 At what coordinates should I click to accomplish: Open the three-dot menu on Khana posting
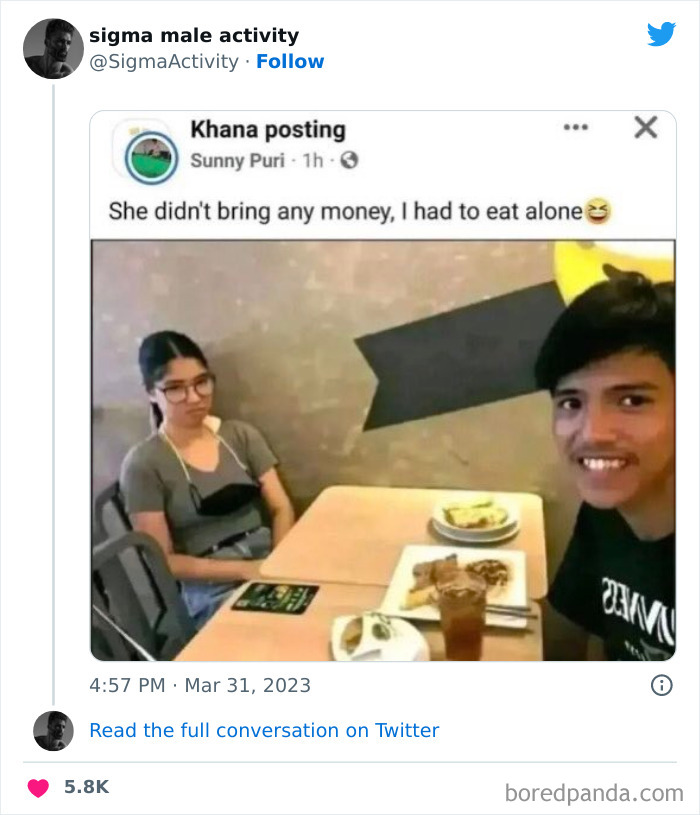(575, 128)
